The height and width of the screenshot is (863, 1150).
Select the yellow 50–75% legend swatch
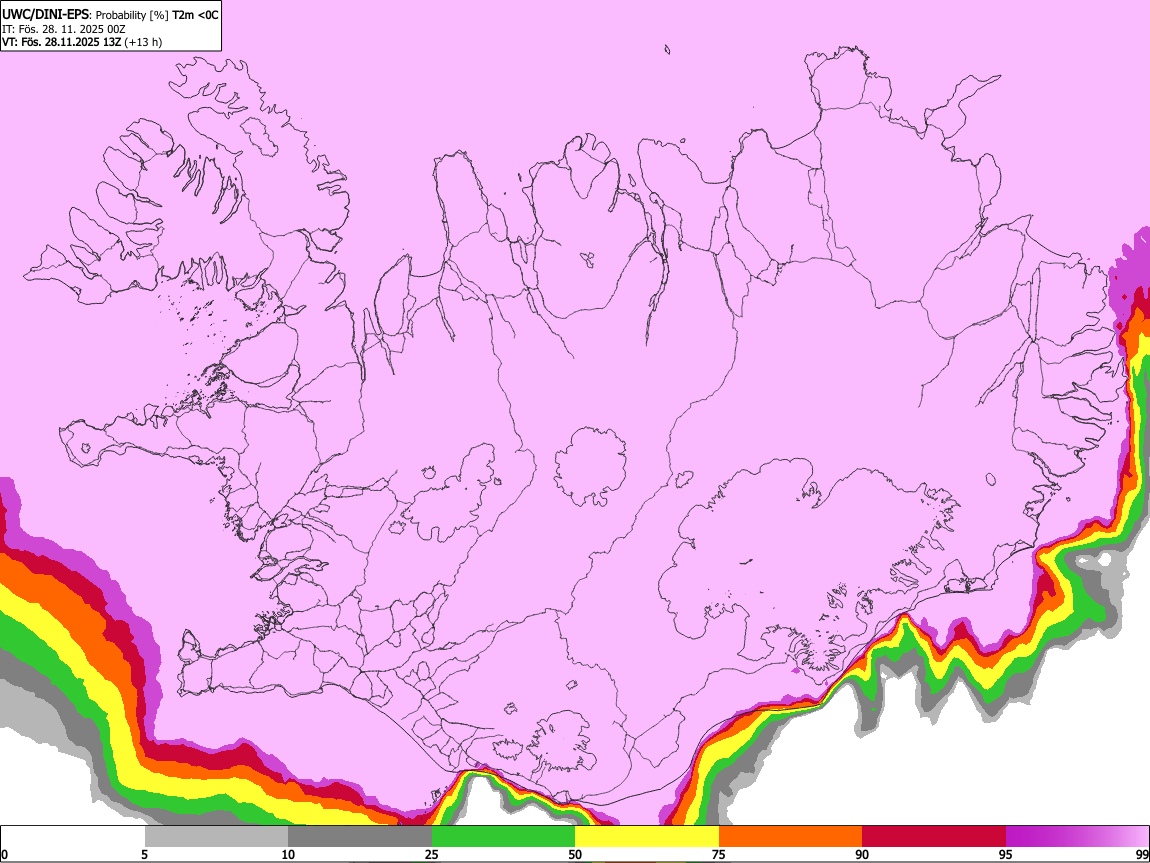(647, 836)
